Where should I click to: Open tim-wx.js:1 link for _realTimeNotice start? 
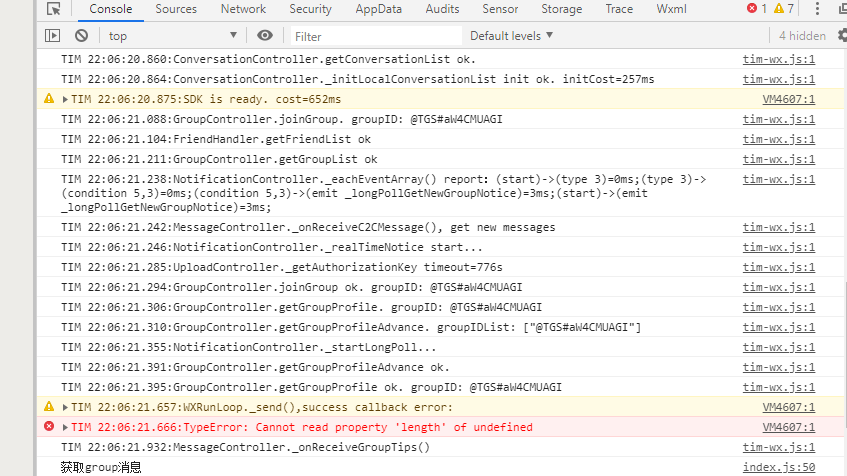click(778, 247)
